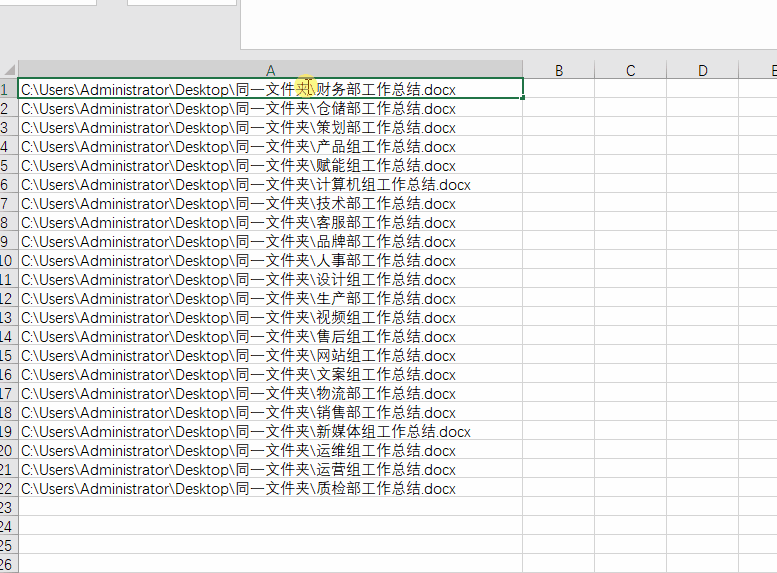The image size is (777, 573).
Task: Select column B header
Action: click(x=558, y=70)
